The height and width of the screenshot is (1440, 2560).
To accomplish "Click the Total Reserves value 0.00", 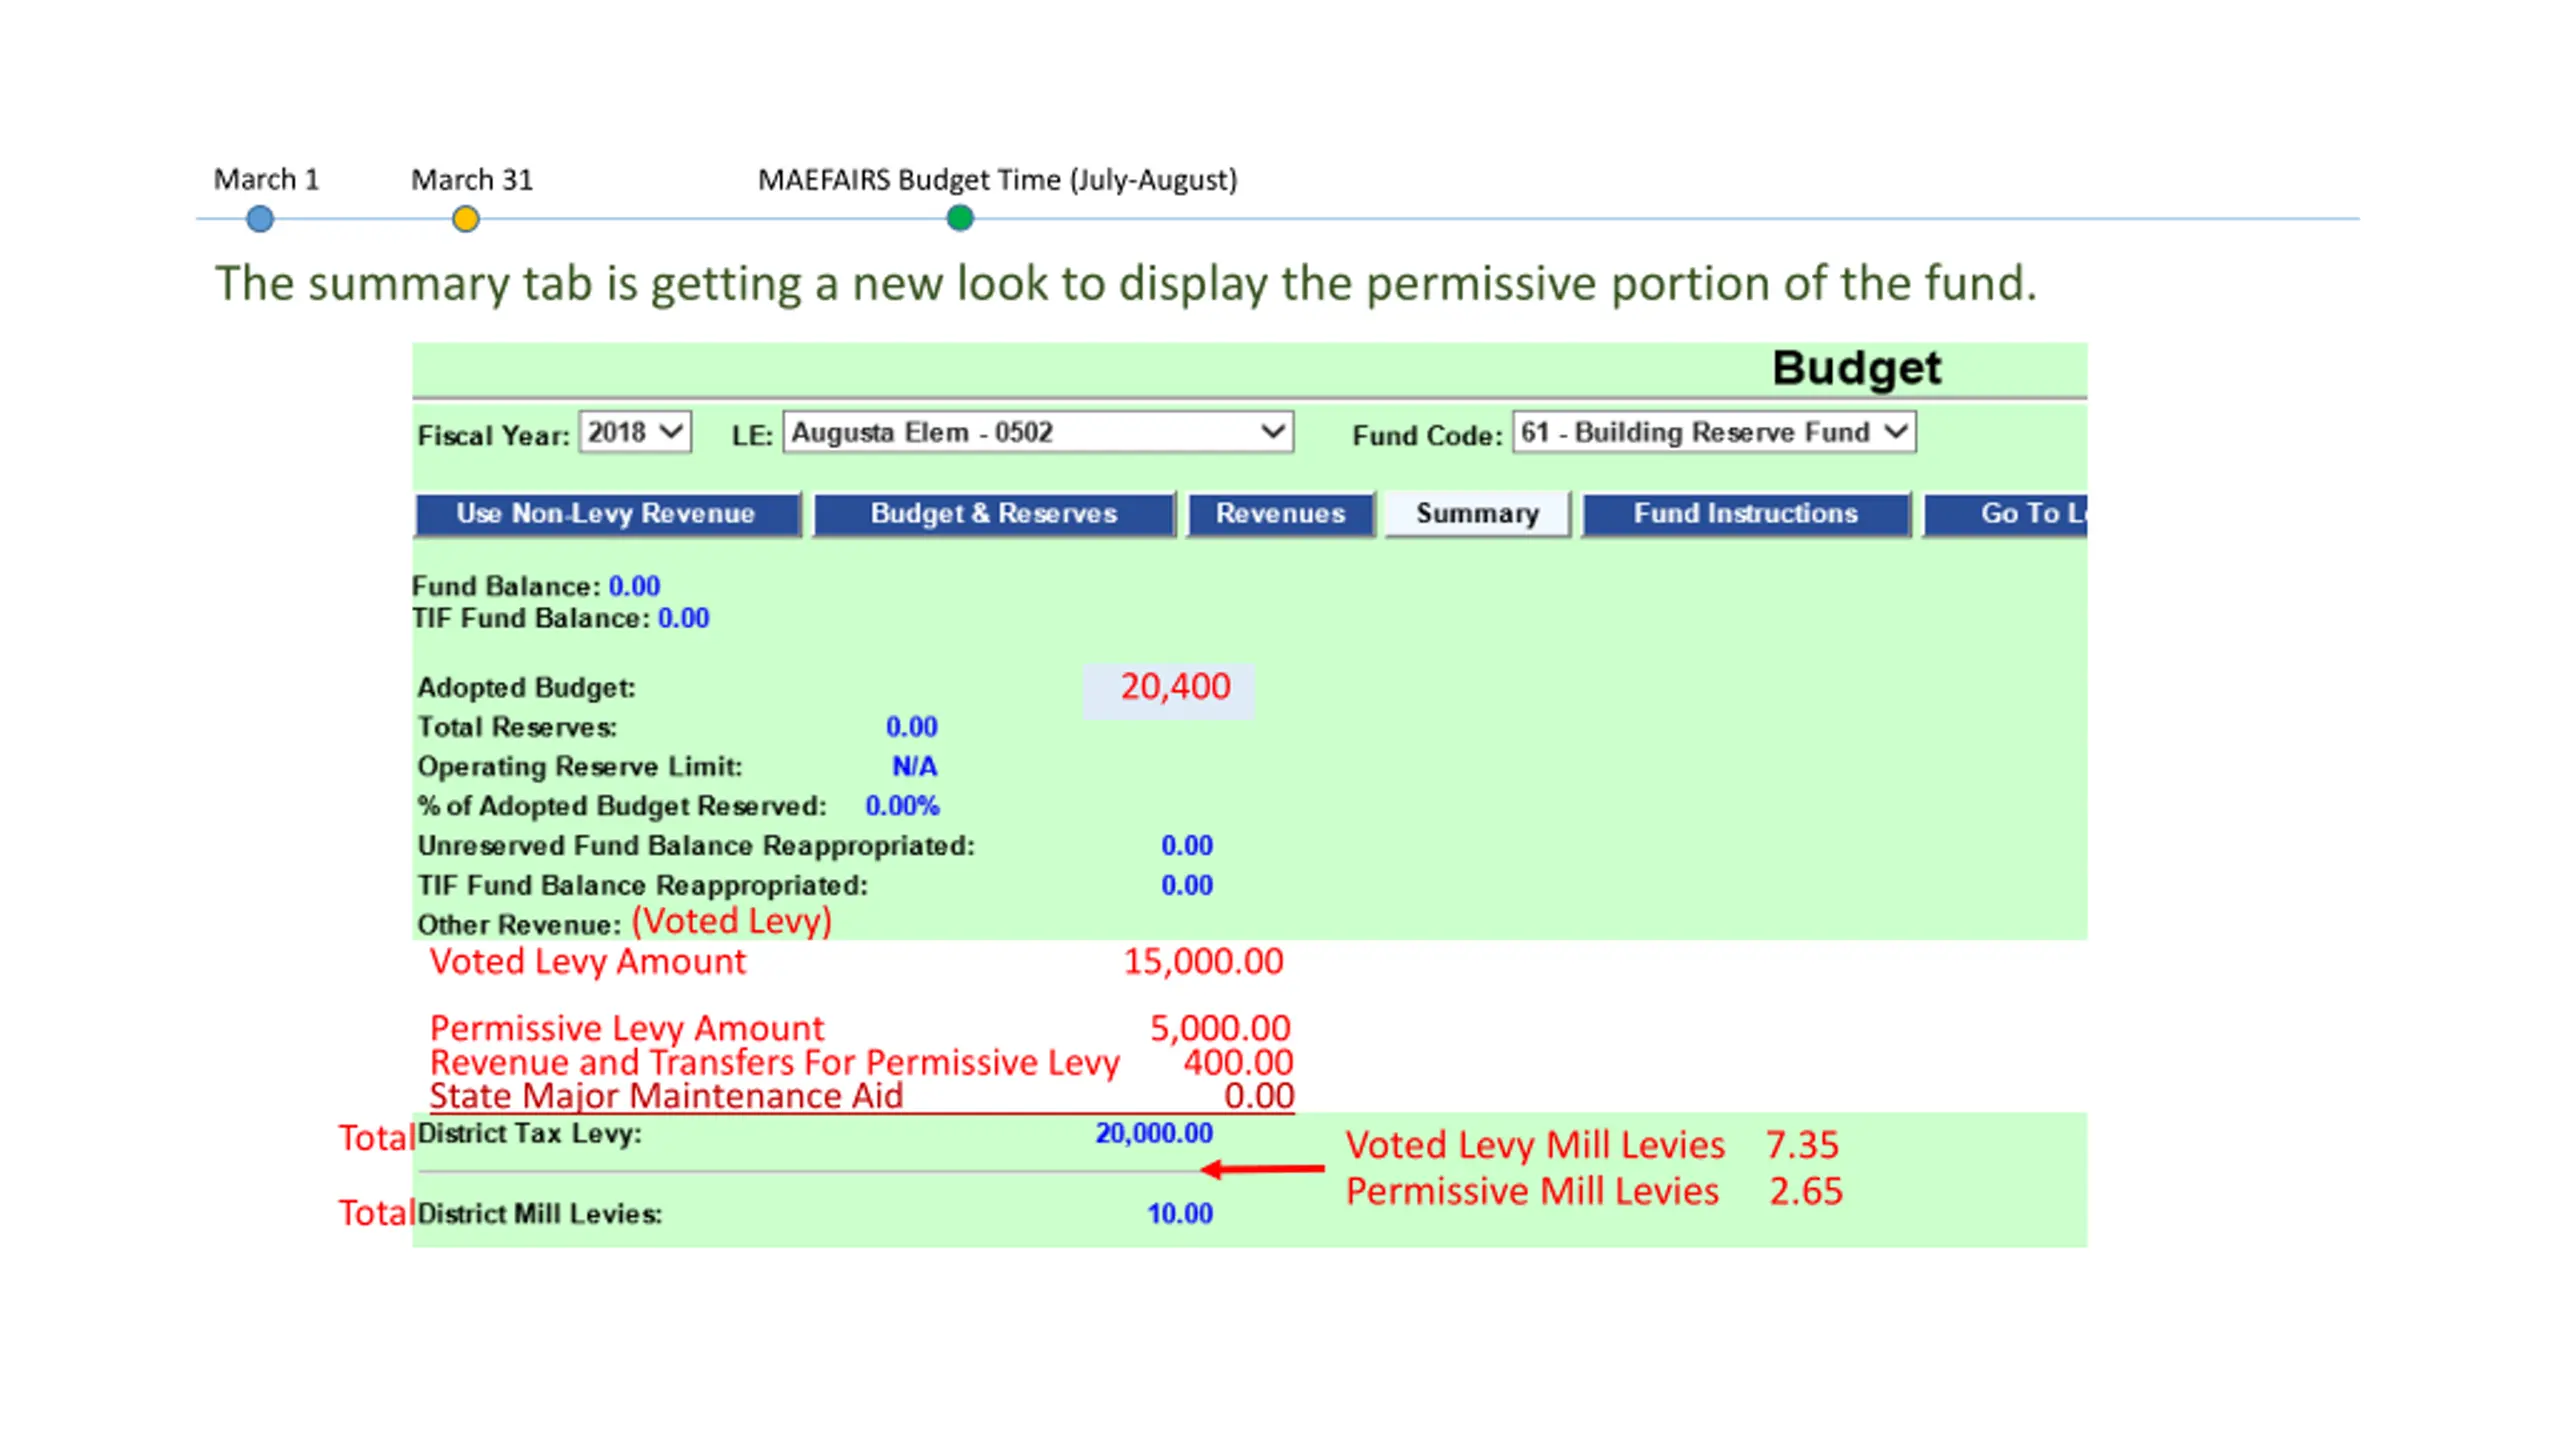I will [911, 727].
